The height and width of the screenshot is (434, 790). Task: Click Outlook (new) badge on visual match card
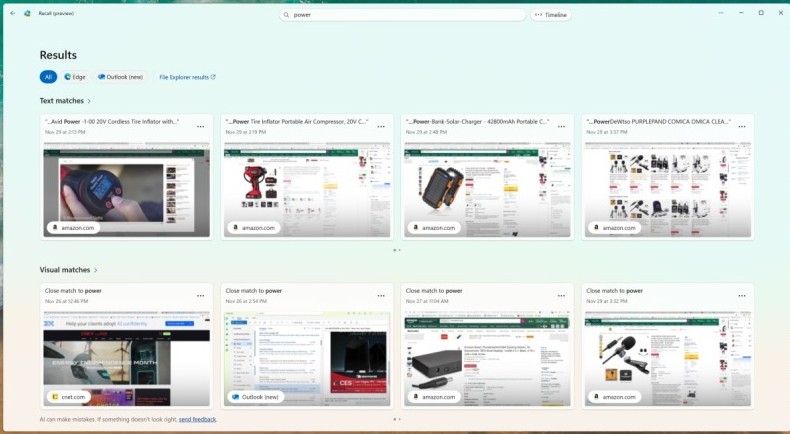tap(256, 397)
